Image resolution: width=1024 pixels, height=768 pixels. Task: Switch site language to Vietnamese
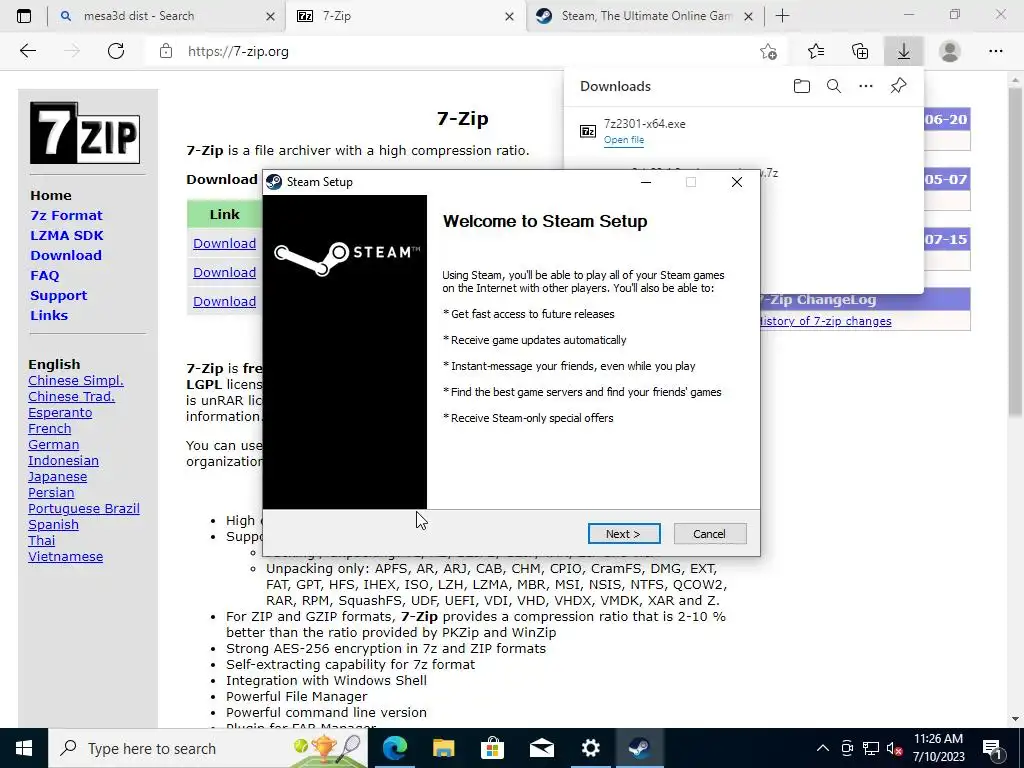pos(65,556)
